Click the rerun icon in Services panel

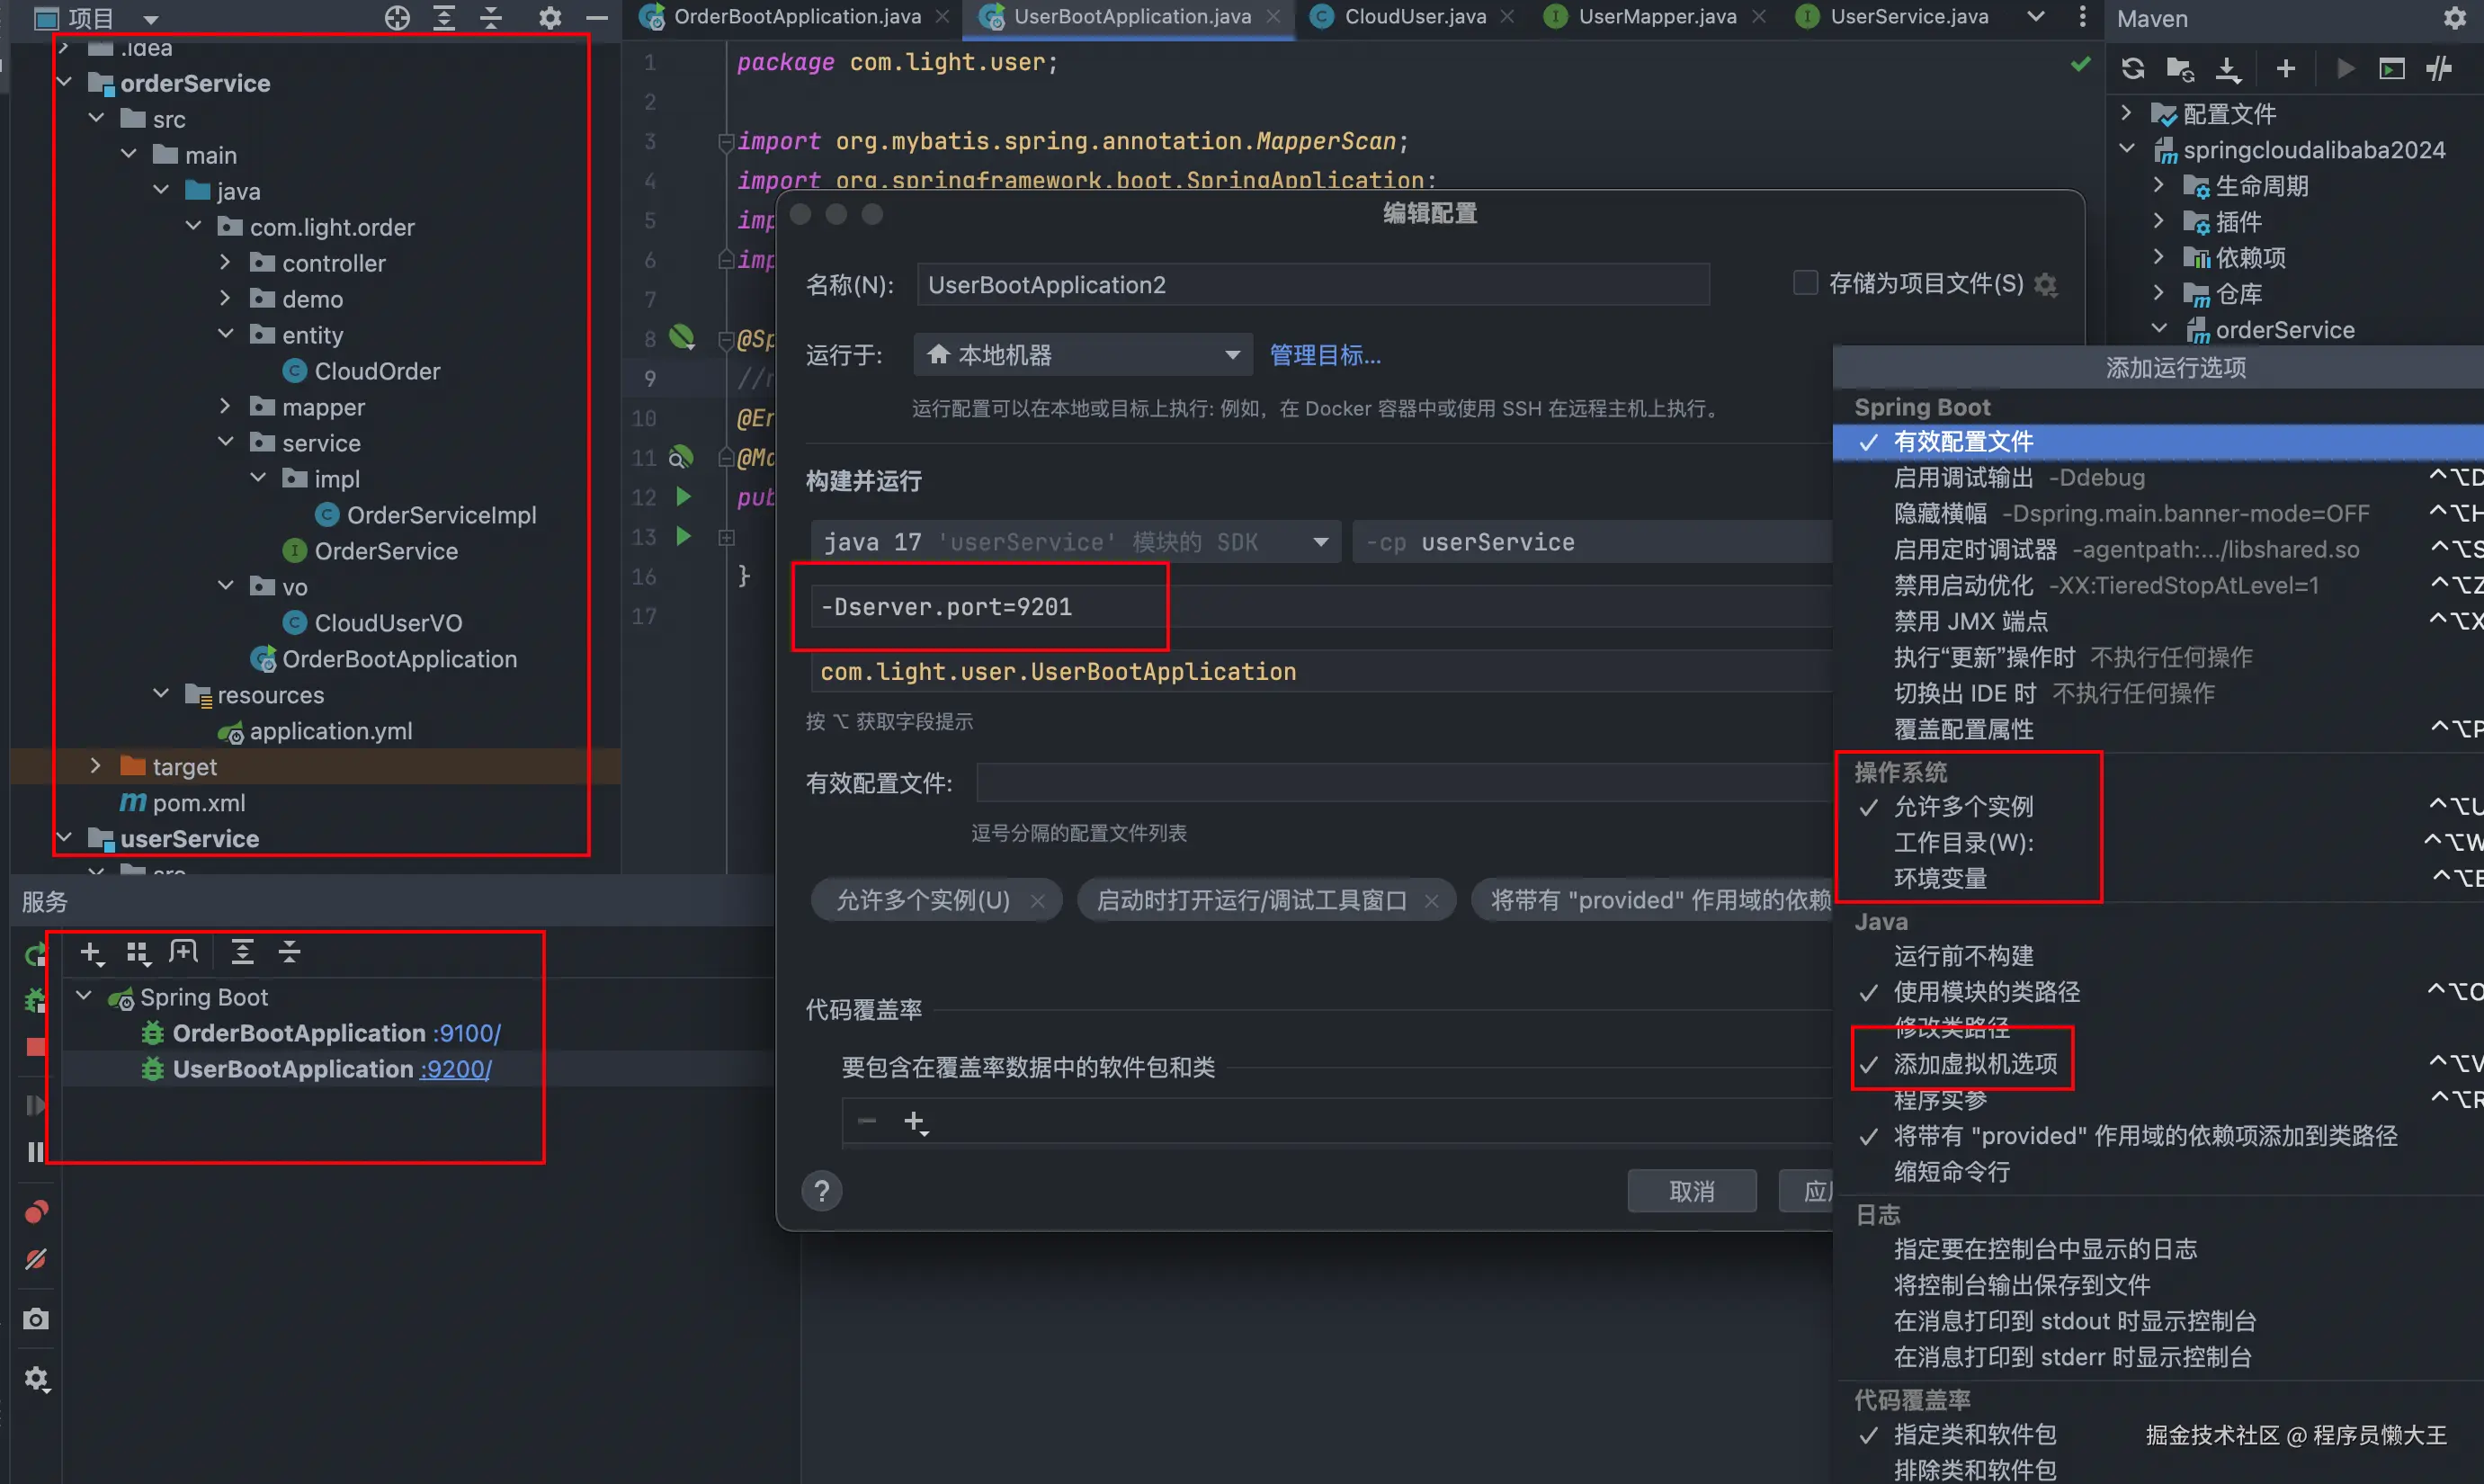click(34, 954)
